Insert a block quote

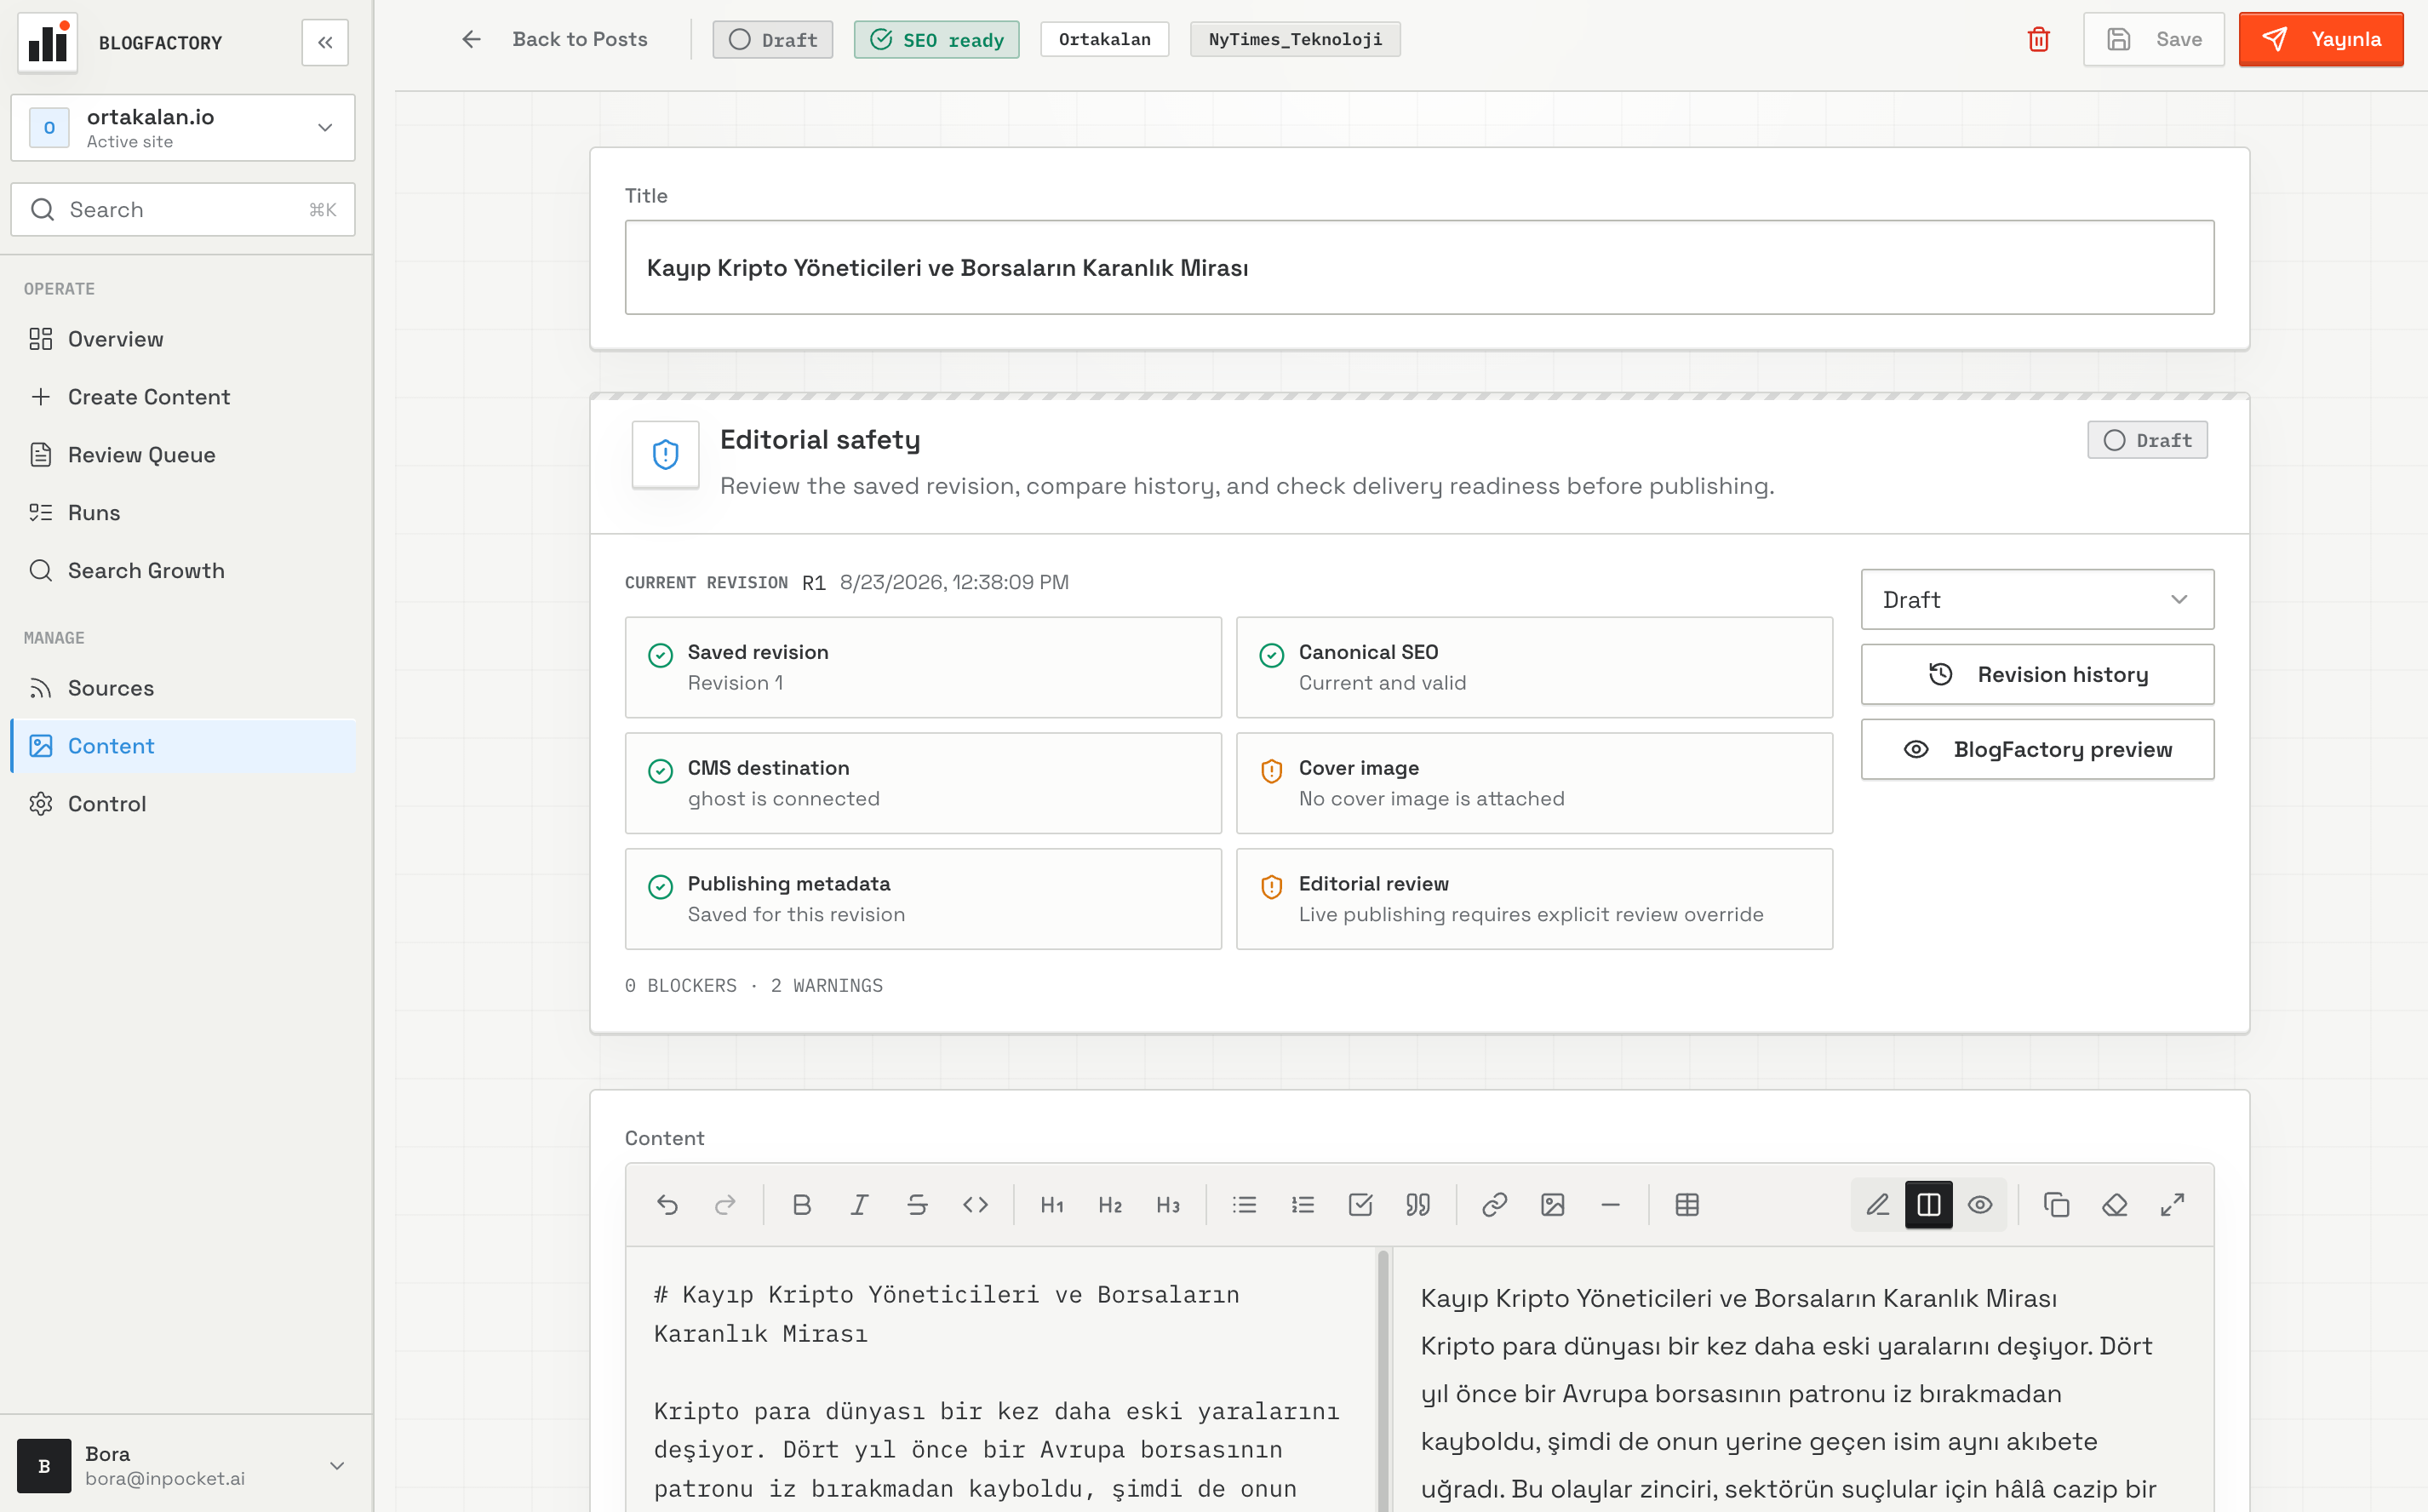(x=1418, y=1205)
